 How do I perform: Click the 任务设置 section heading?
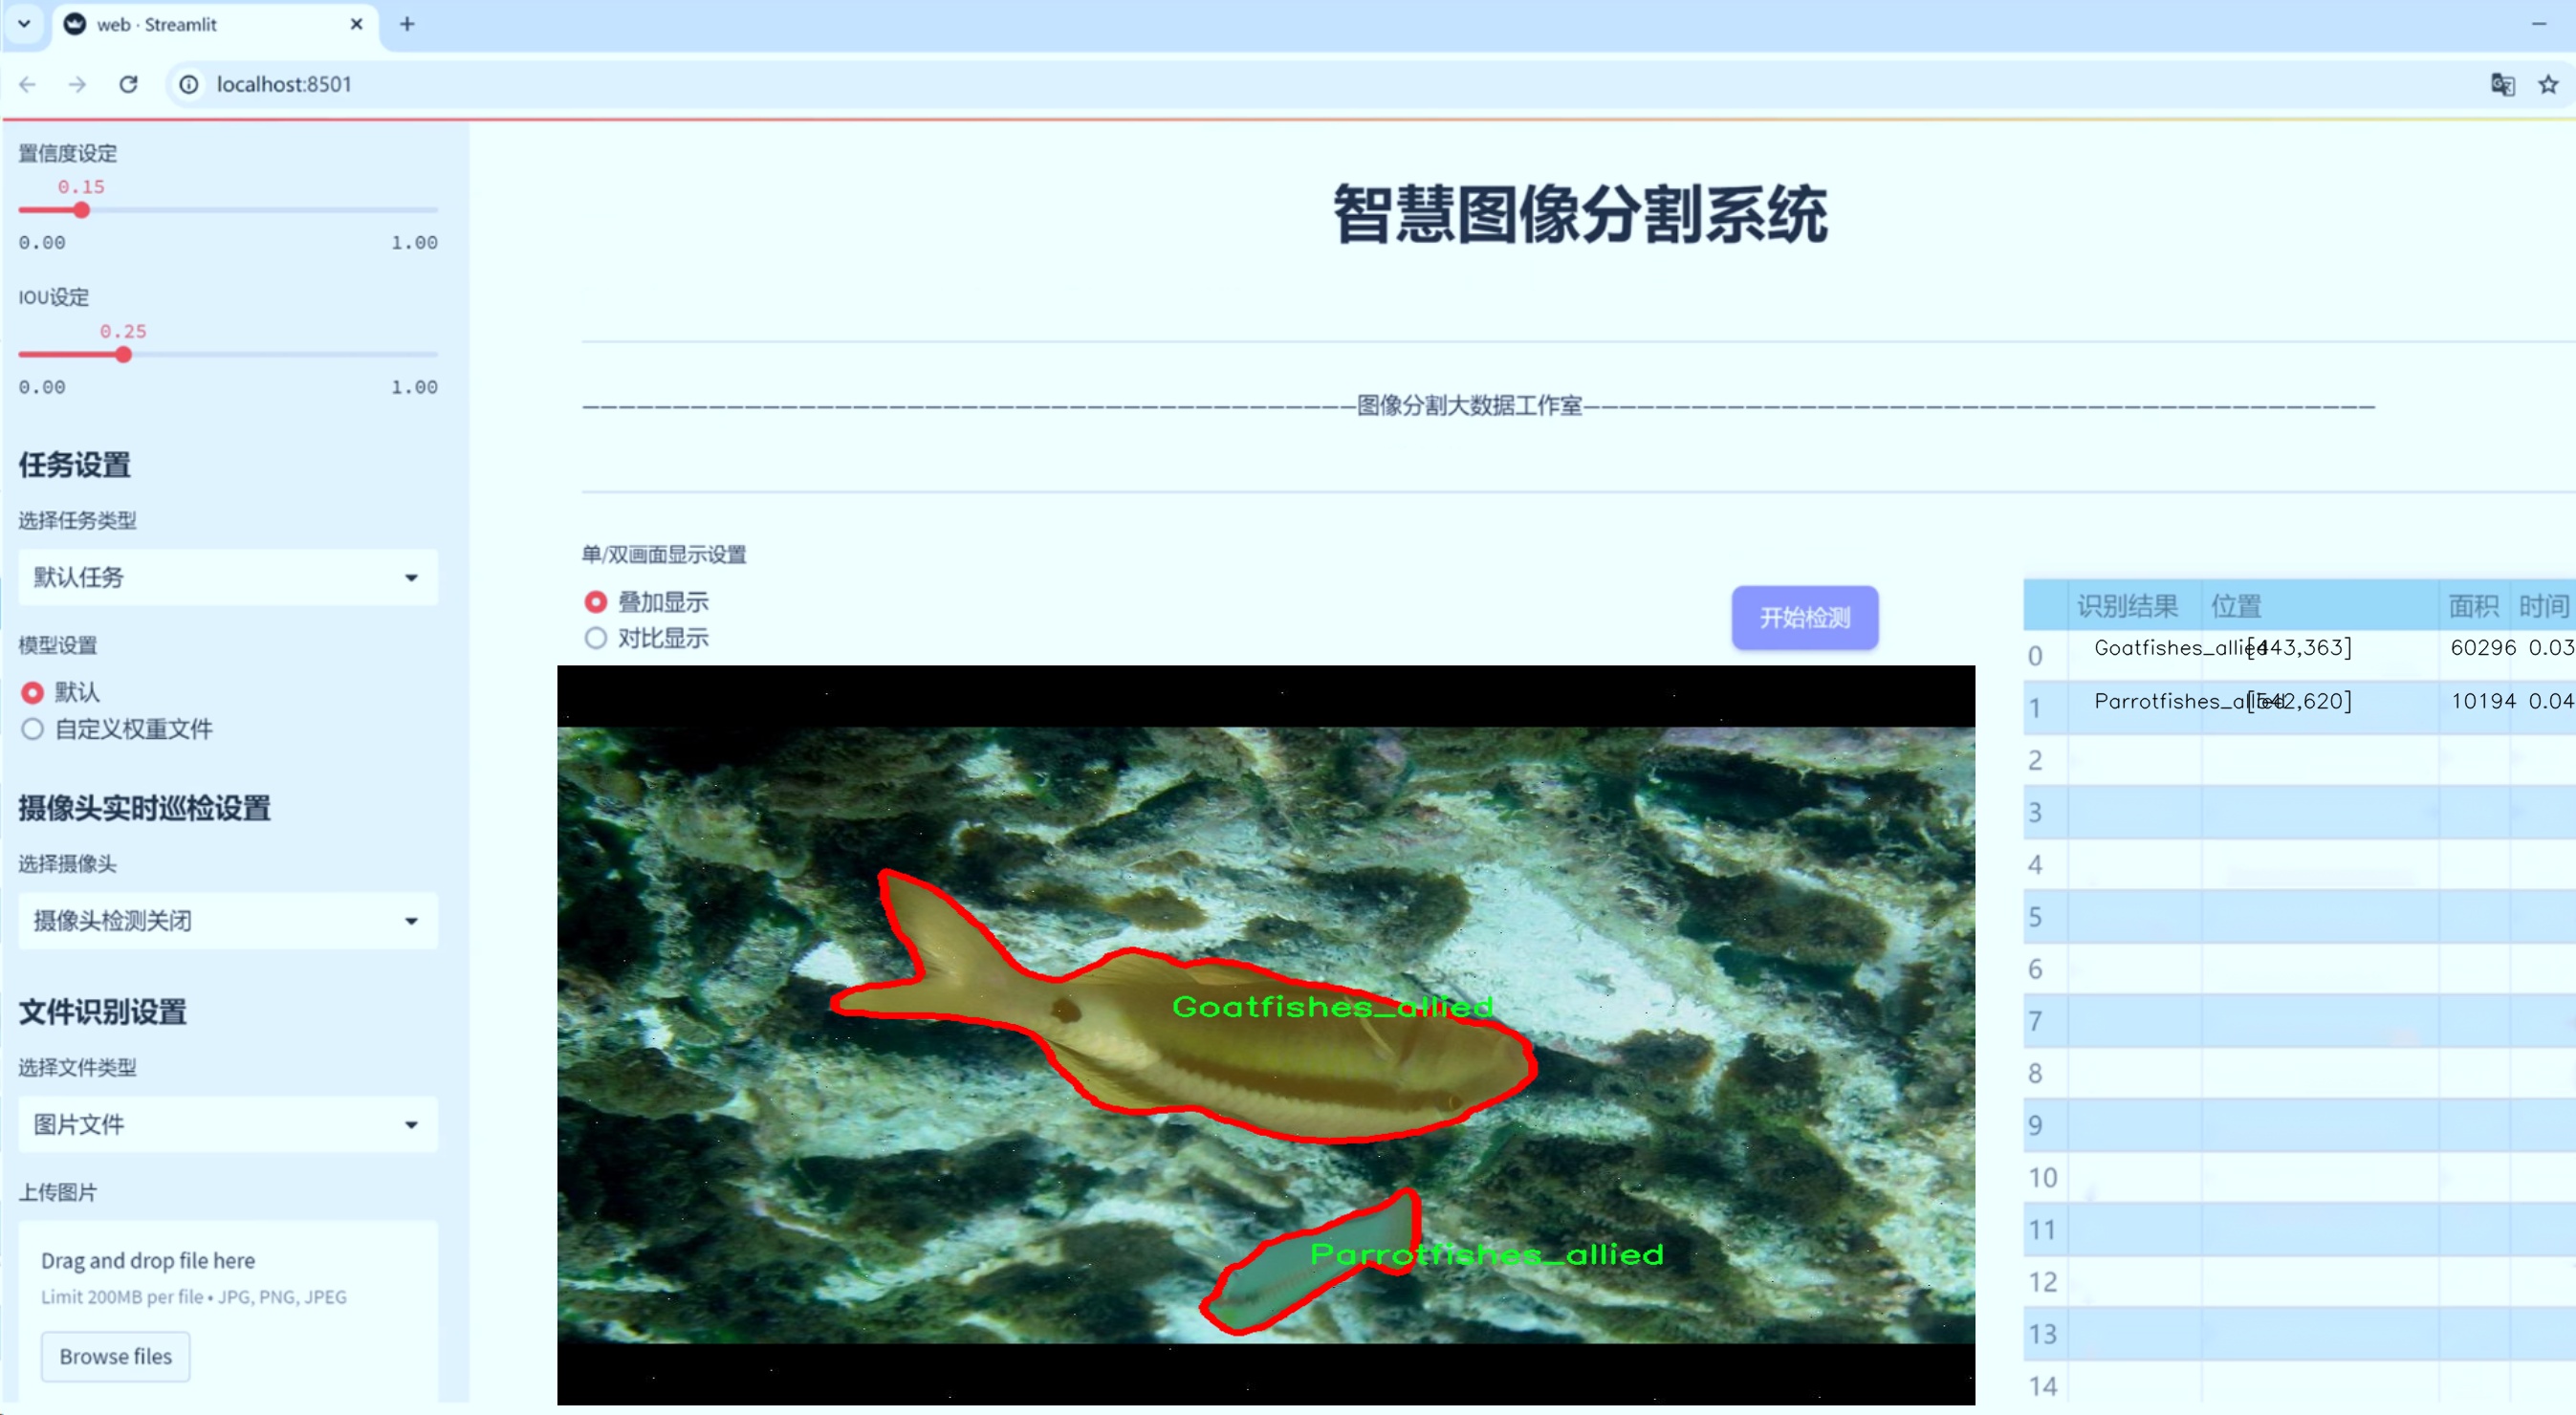[x=75, y=465]
